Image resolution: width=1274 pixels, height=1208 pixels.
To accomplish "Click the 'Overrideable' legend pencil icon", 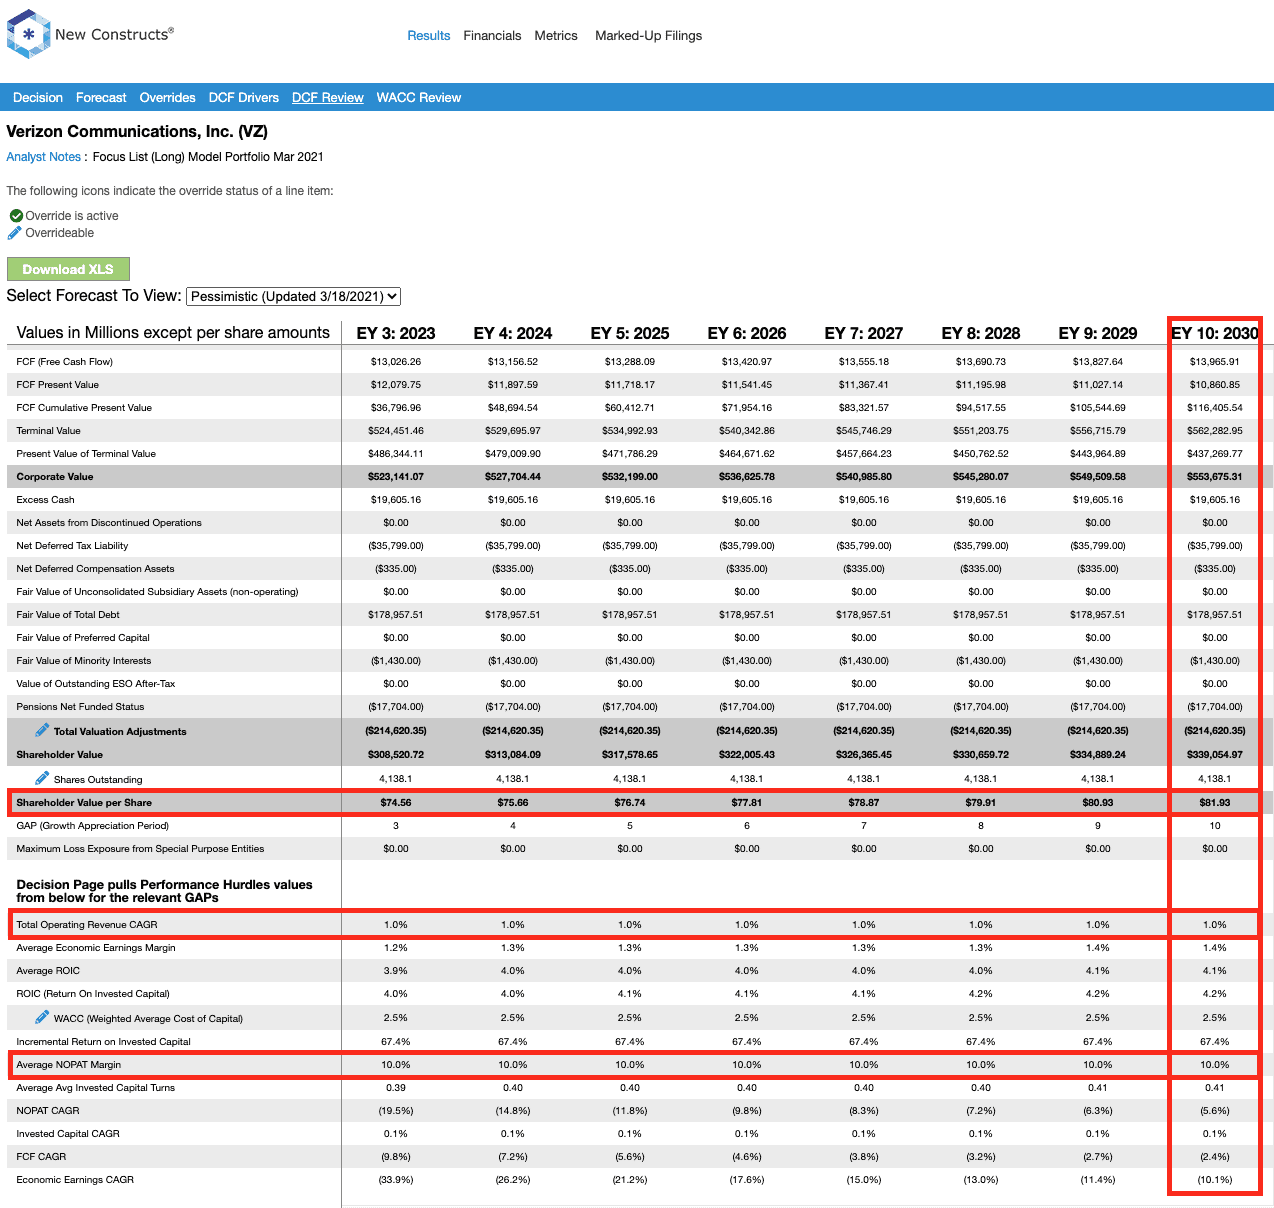I will pos(14,233).
